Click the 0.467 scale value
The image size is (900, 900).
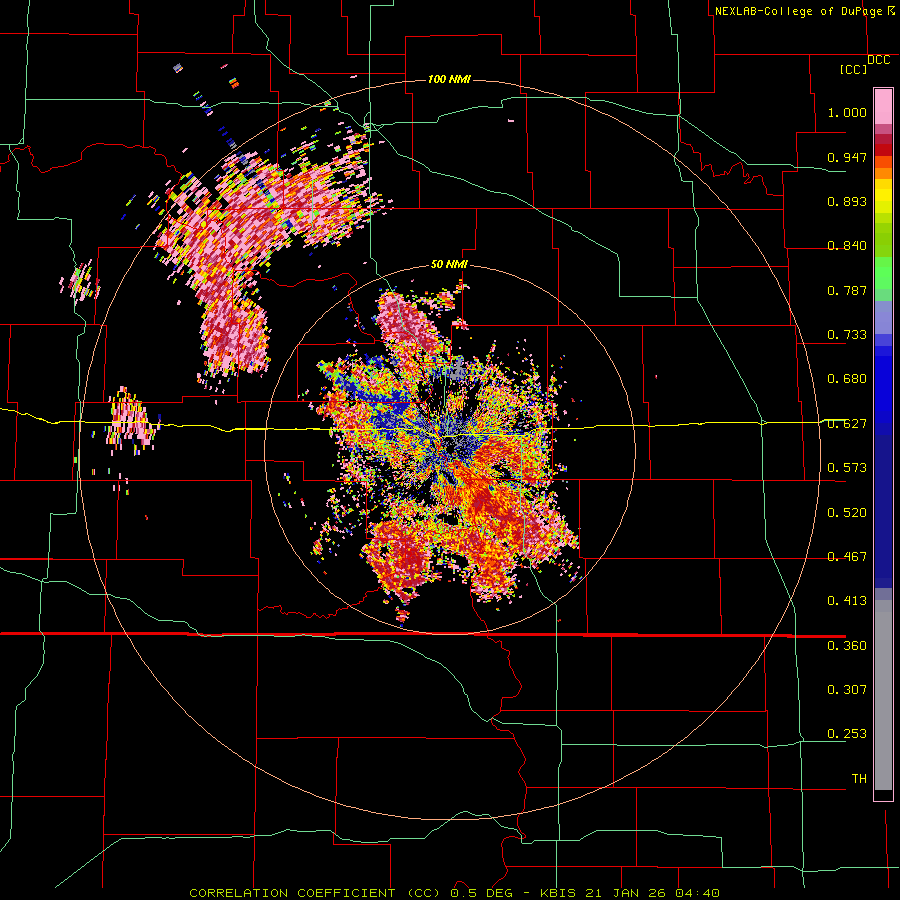tap(847, 557)
